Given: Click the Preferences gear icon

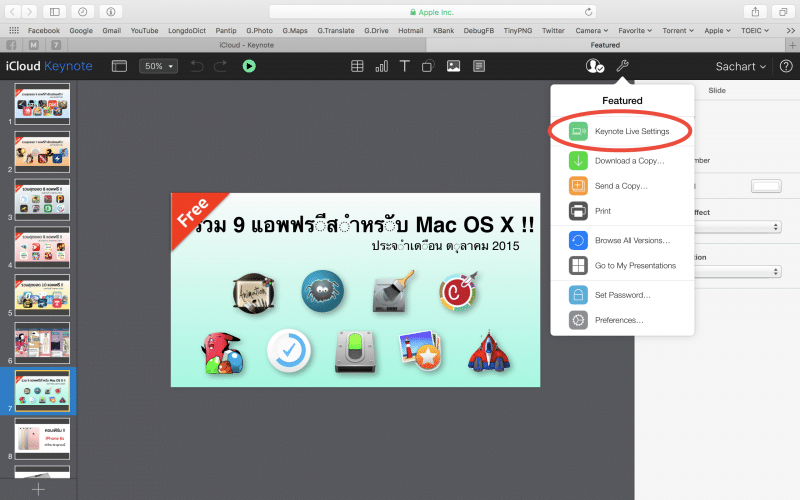Looking at the screenshot, I should pos(578,320).
